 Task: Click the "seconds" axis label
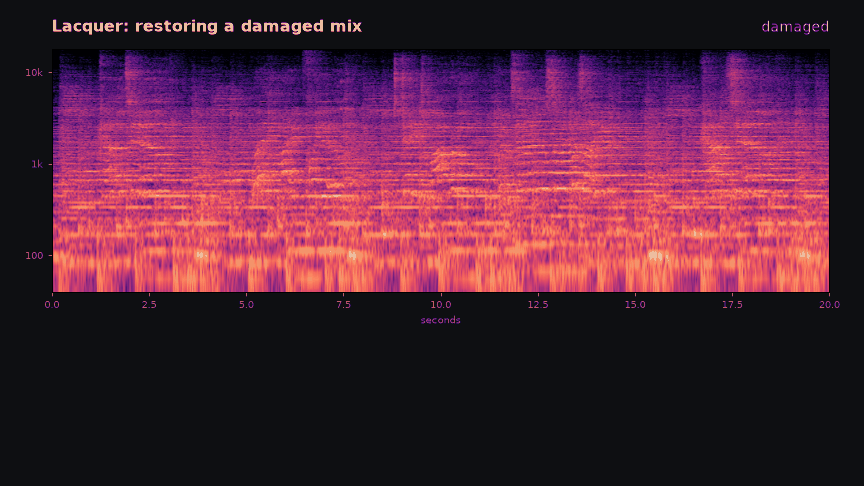coord(440,320)
